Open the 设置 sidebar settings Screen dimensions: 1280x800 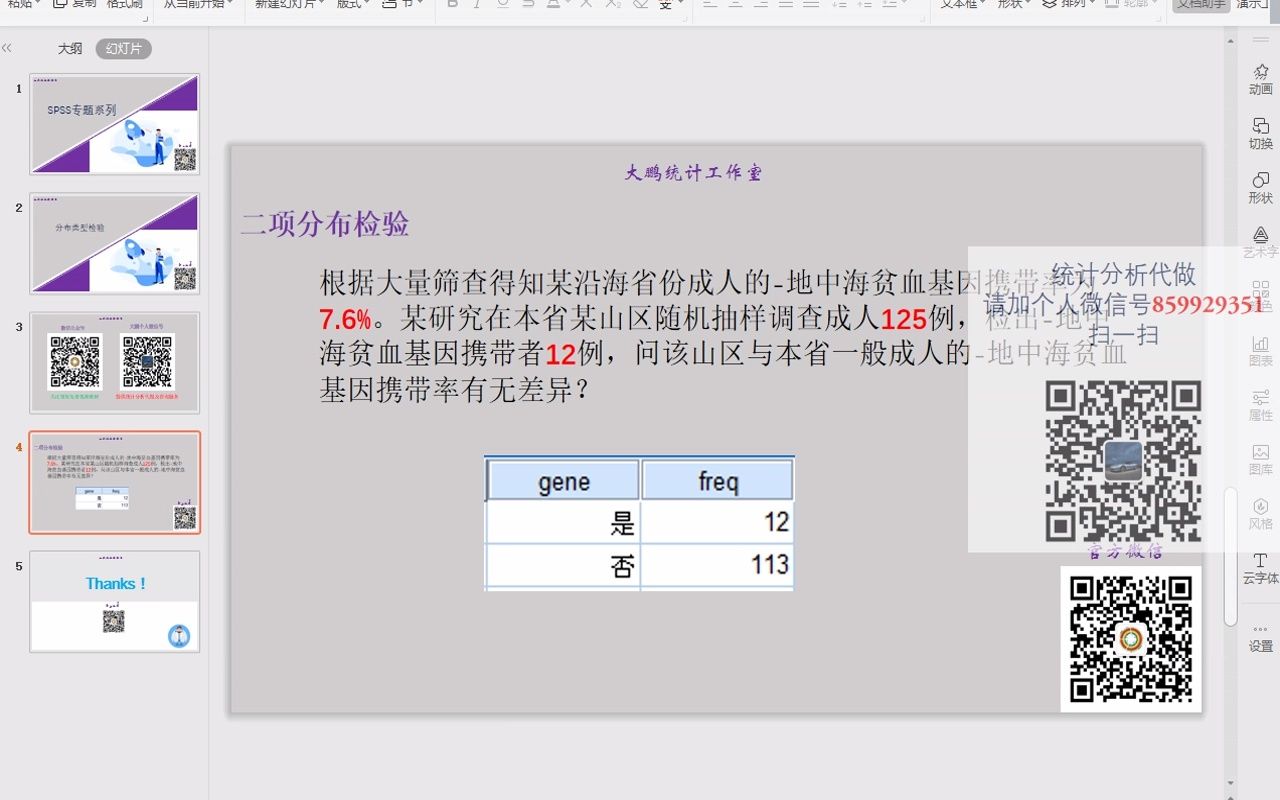pyautogui.click(x=1260, y=637)
